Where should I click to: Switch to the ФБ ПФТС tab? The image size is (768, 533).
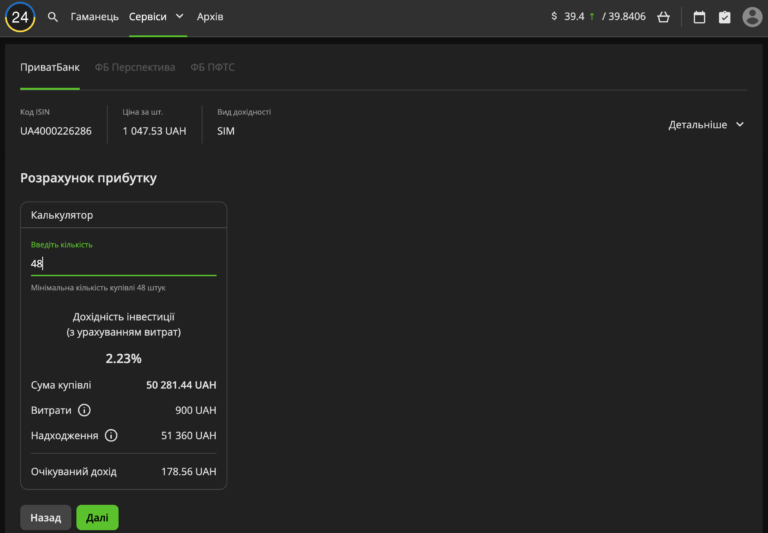213,67
